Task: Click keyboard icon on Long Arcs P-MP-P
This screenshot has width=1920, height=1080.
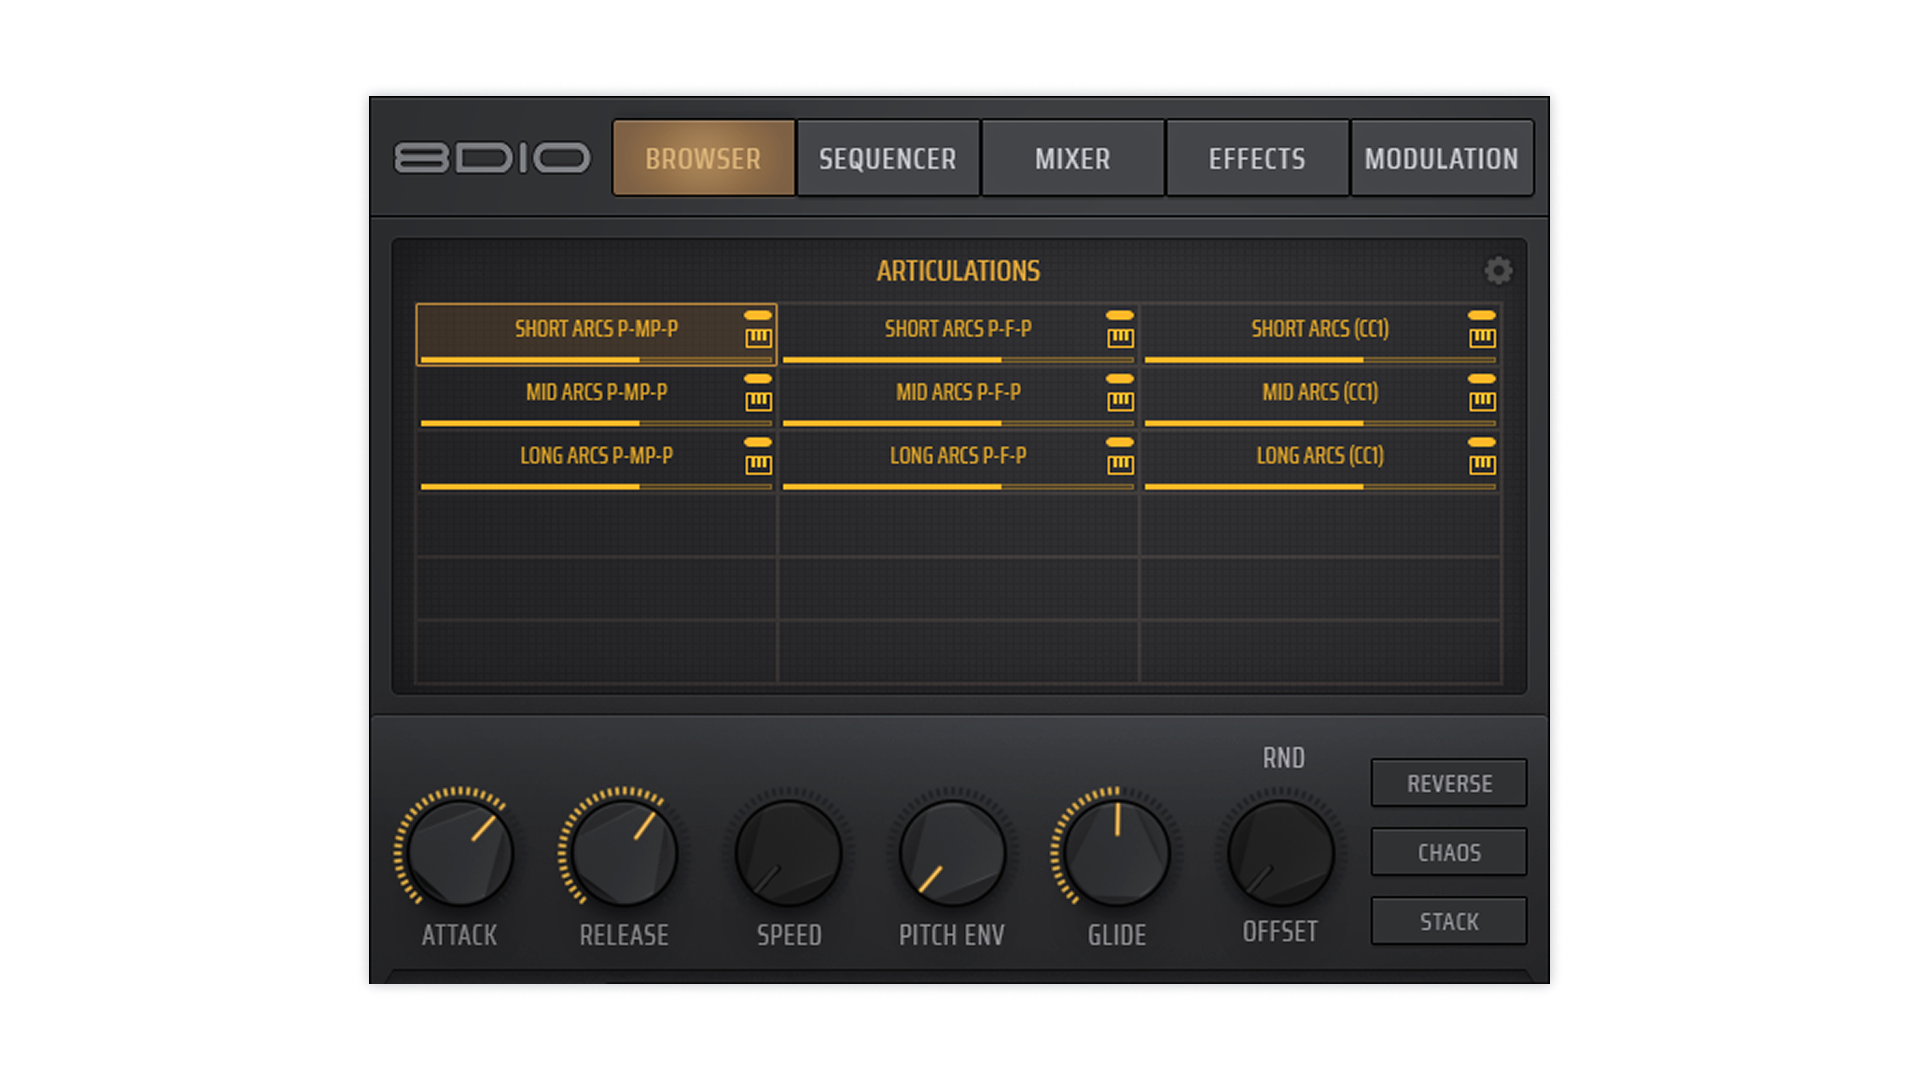Action: [x=758, y=464]
